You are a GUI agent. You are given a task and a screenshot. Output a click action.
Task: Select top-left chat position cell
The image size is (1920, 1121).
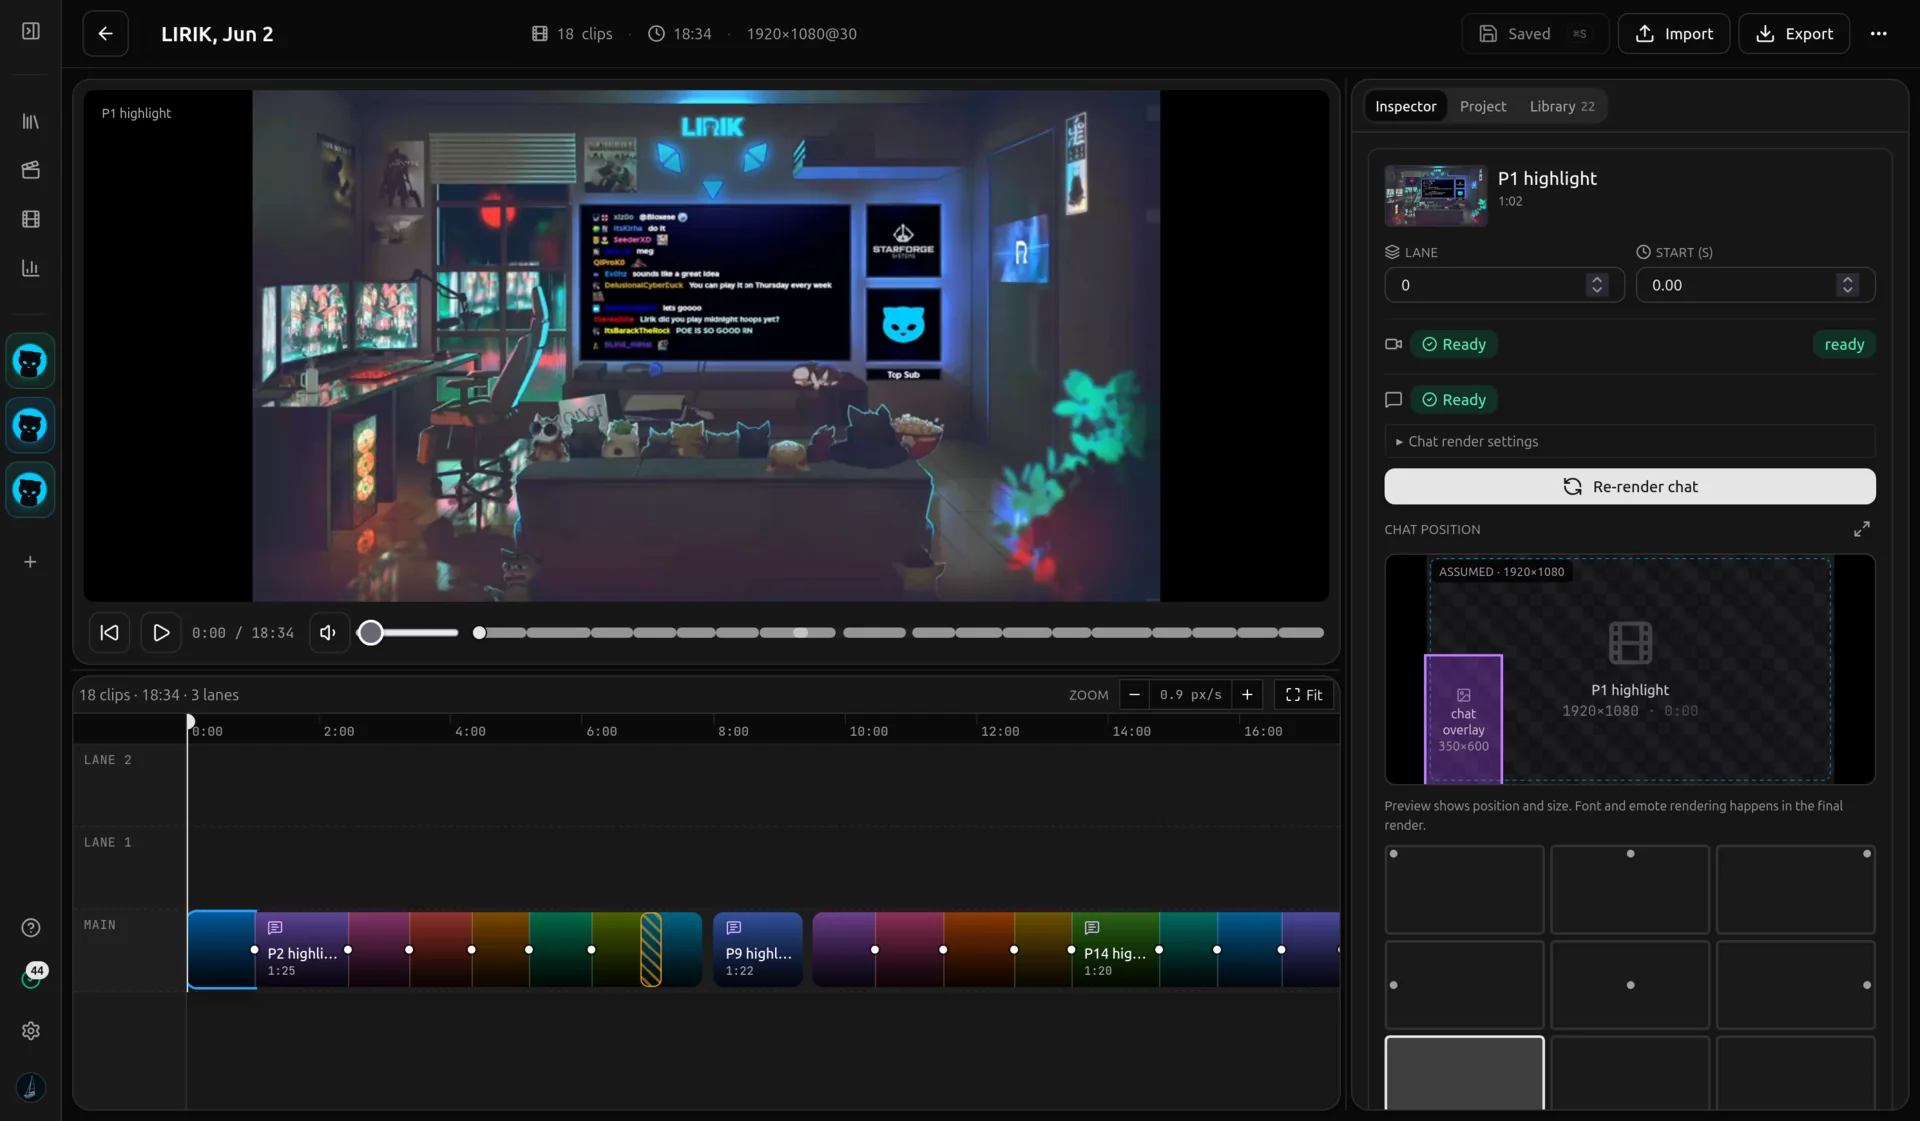click(1464, 890)
